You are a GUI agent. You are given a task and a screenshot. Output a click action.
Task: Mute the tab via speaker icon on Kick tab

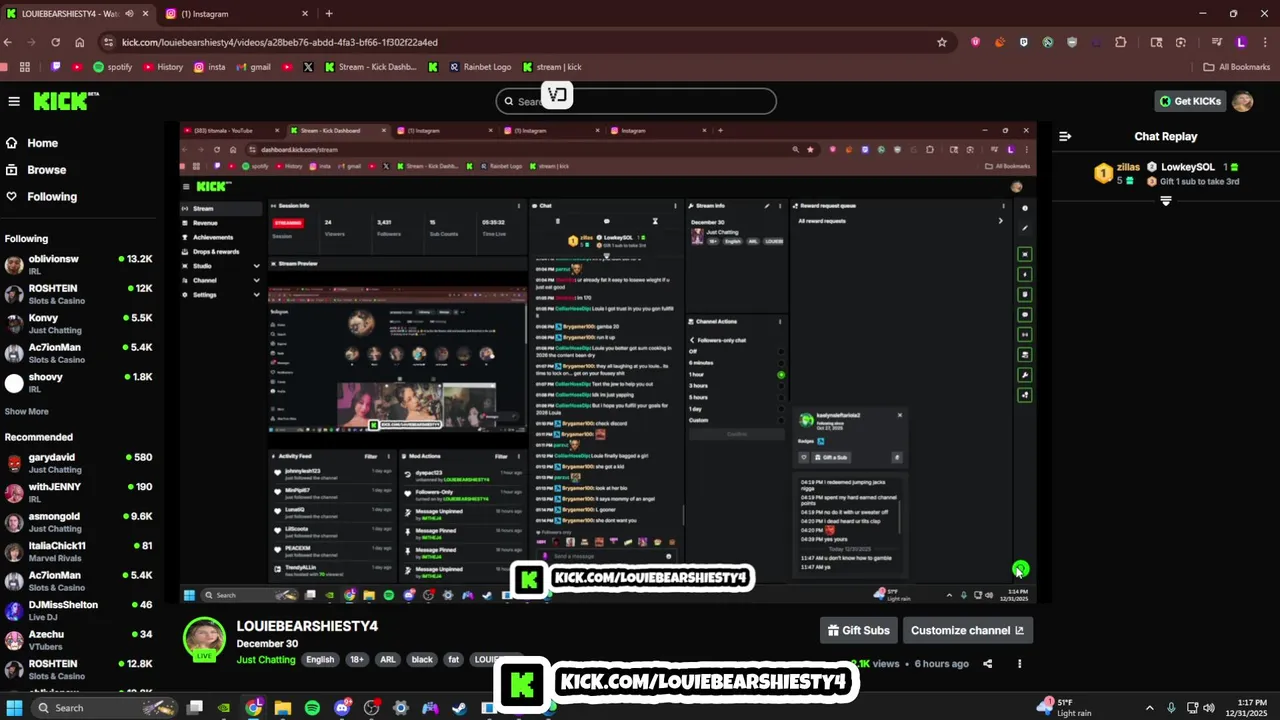tap(129, 14)
